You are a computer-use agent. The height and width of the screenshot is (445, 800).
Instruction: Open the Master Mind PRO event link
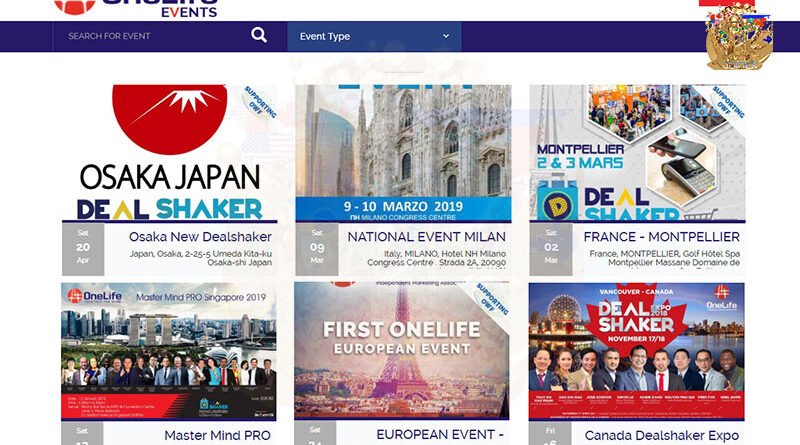click(217, 435)
